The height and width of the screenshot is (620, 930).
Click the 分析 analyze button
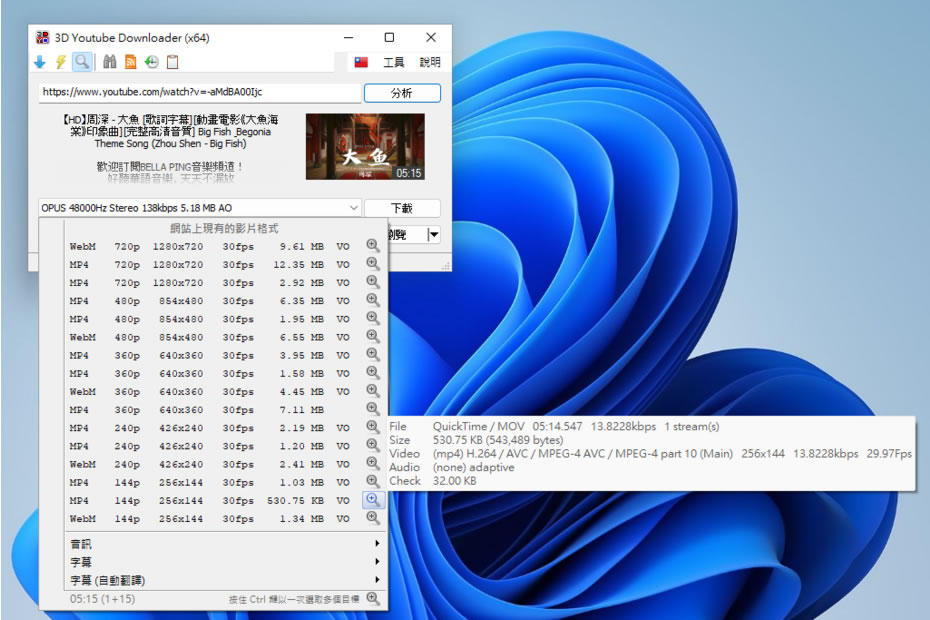coord(402,93)
